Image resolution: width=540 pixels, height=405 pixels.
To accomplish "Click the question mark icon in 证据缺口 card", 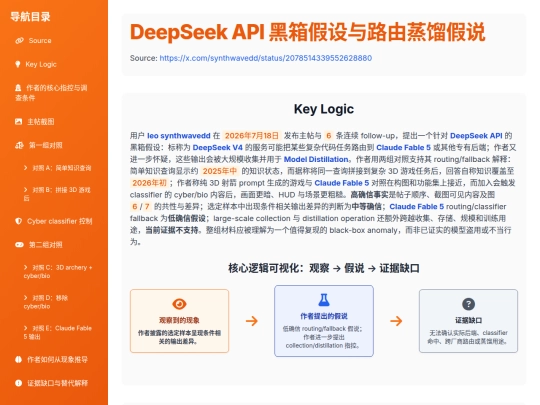I will (x=468, y=304).
